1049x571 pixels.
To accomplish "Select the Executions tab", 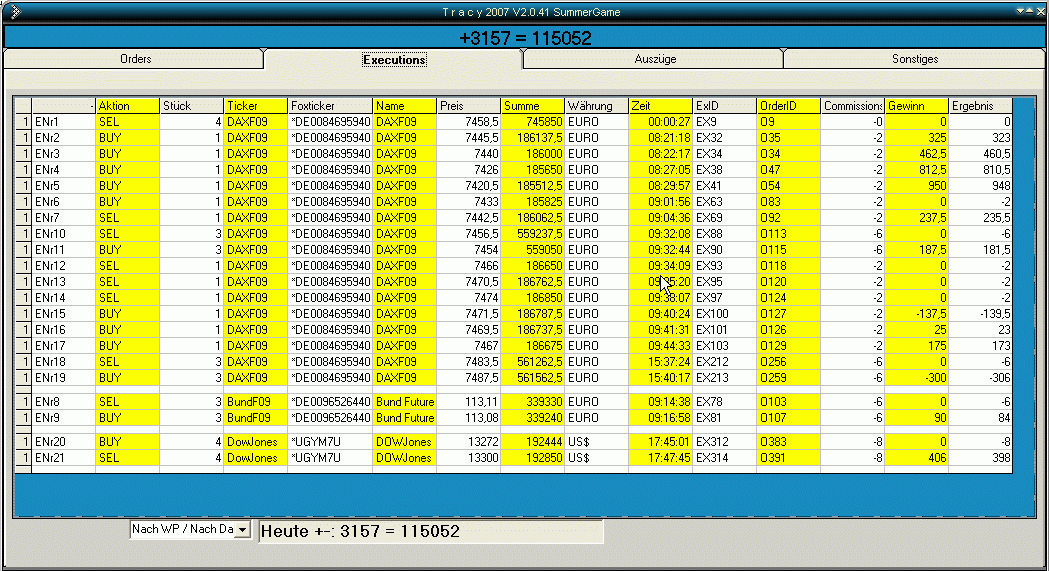I will [394, 60].
